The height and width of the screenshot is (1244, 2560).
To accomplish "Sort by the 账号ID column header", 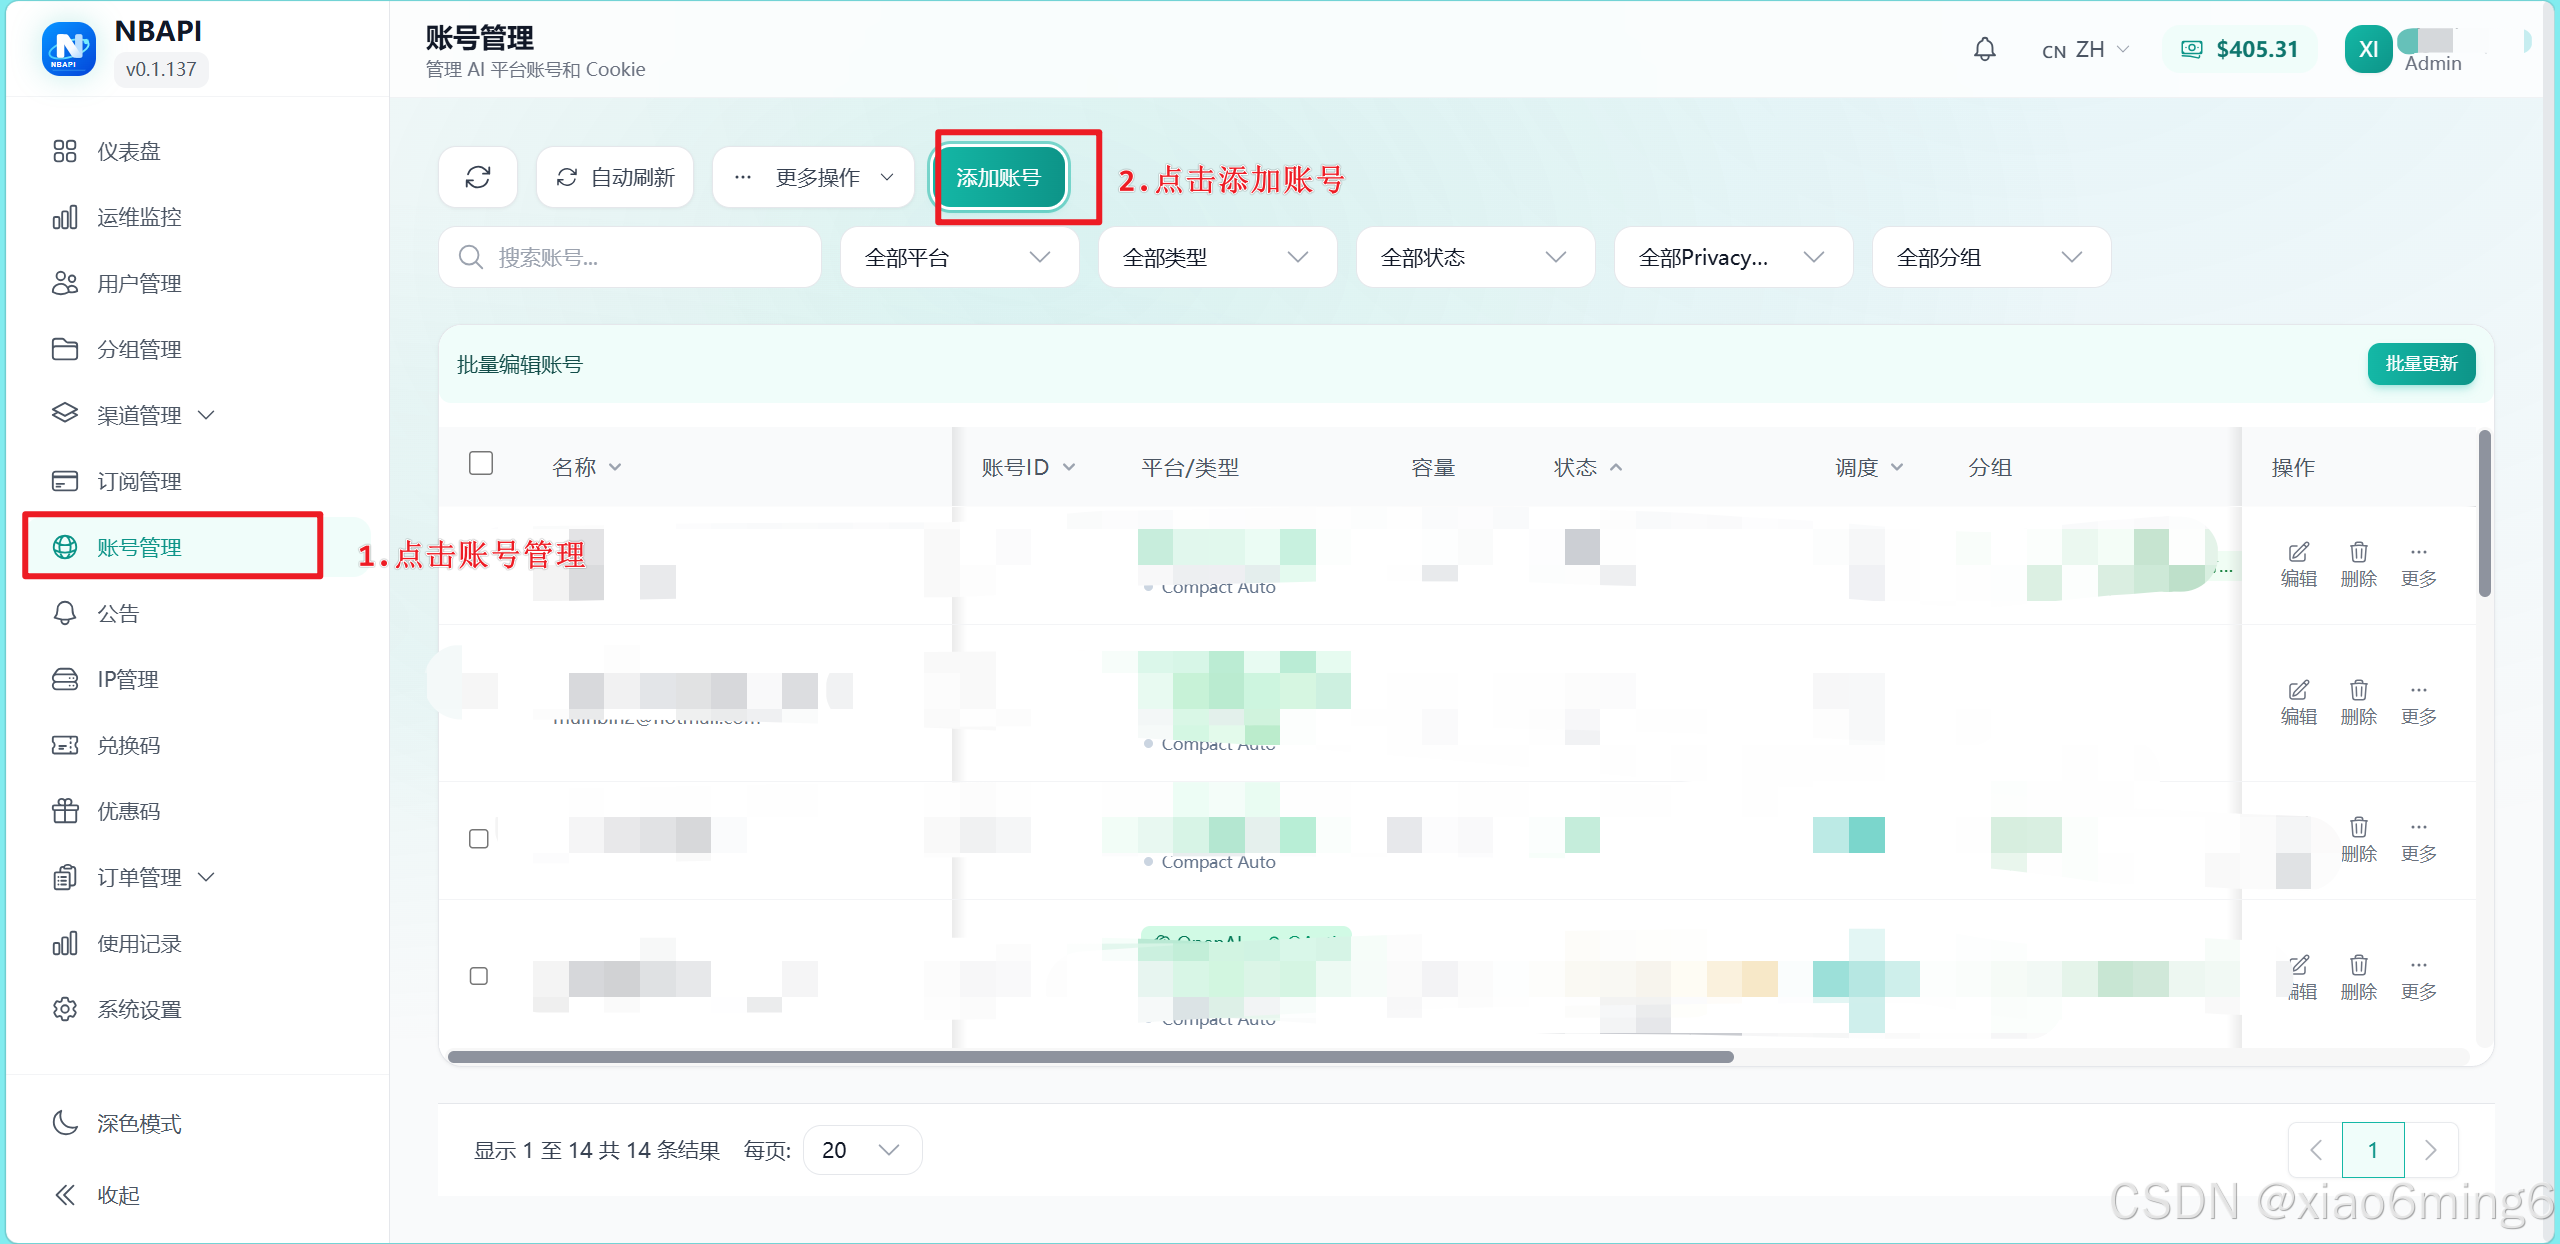I will [x=1029, y=467].
